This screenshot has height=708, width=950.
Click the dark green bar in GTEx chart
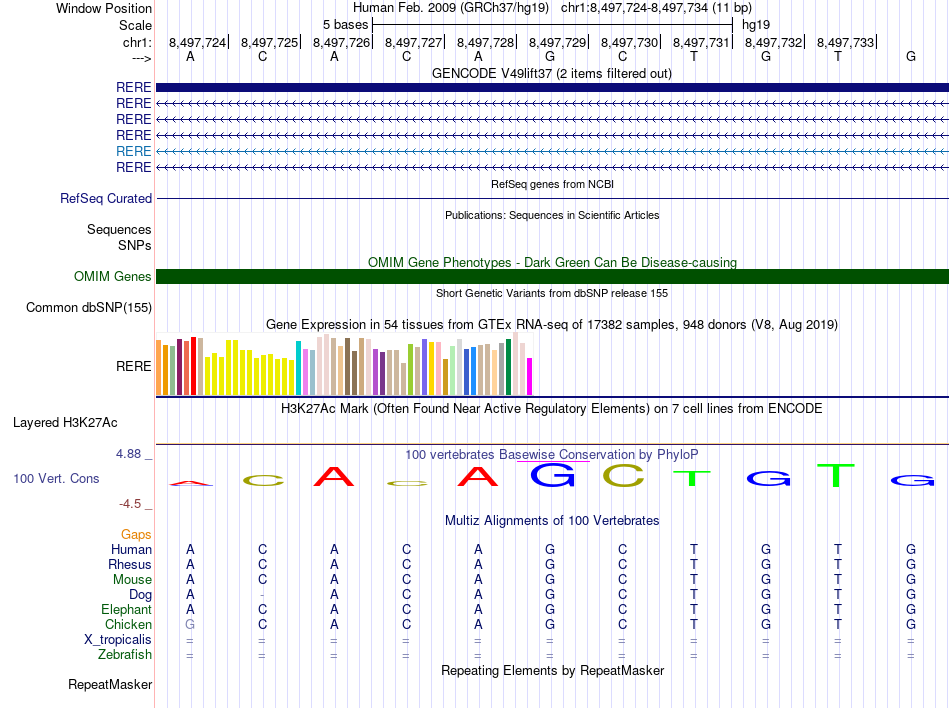pos(508,367)
